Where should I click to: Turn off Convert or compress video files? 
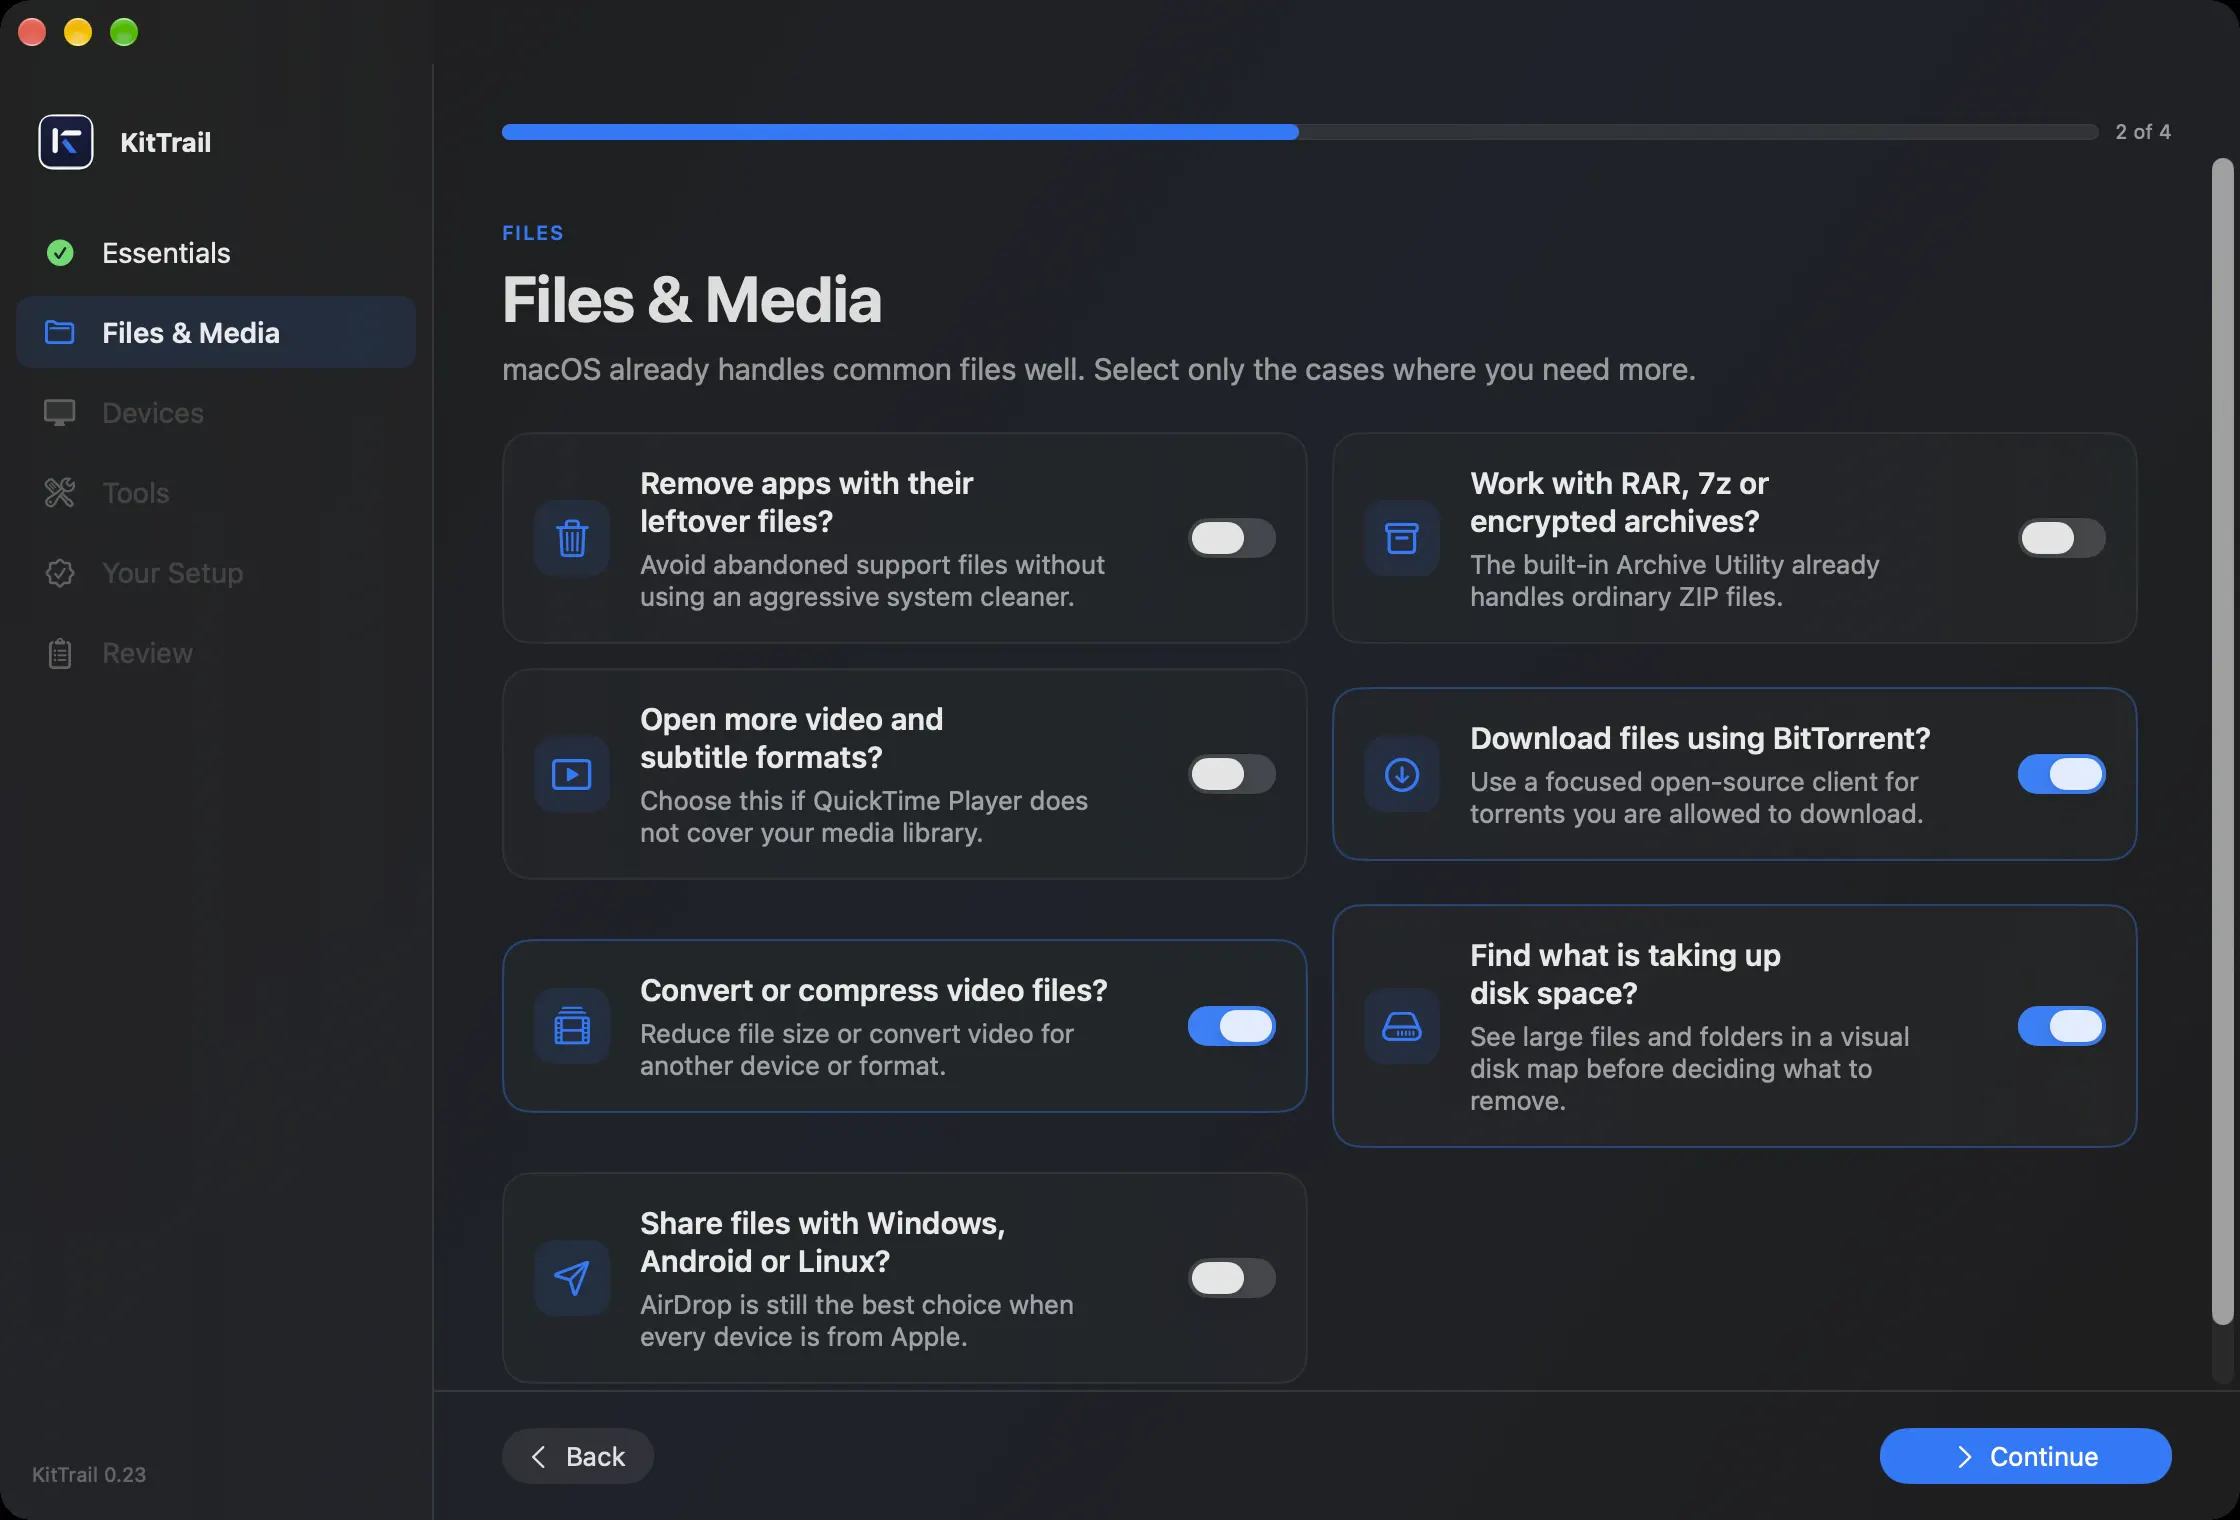click(x=1232, y=1026)
